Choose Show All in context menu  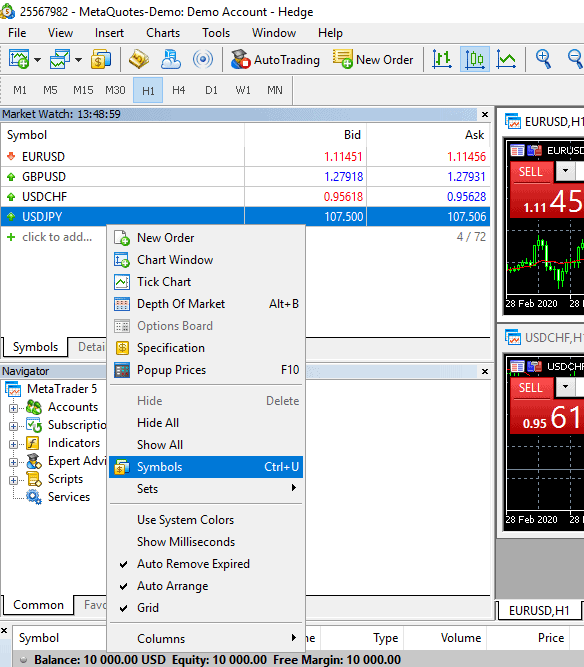(x=206, y=445)
